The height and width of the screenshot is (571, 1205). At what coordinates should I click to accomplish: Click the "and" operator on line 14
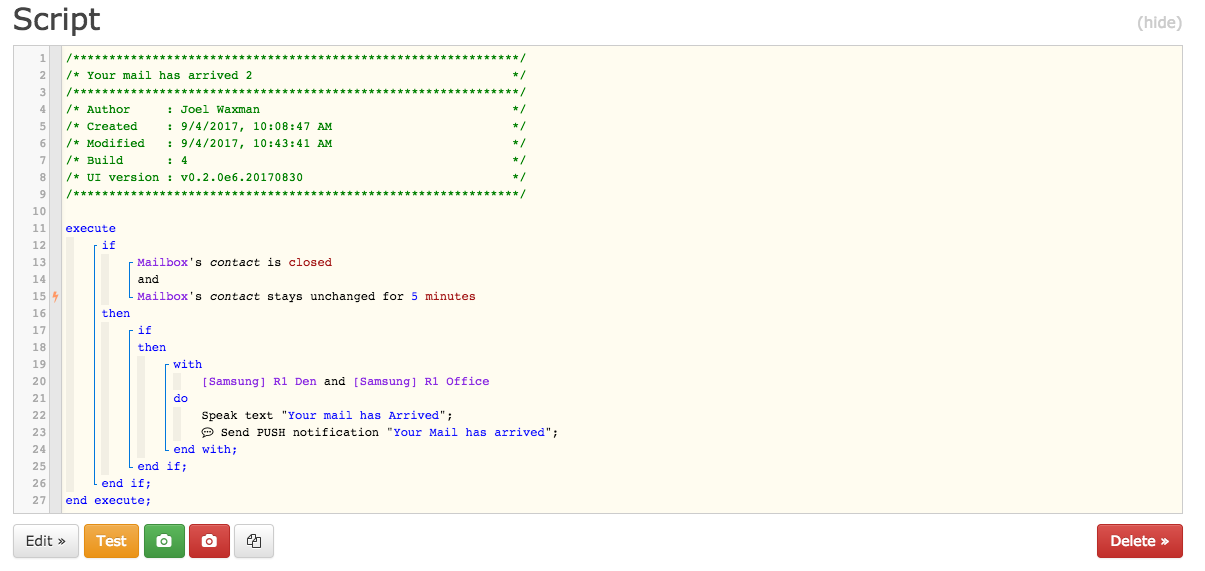point(148,279)
